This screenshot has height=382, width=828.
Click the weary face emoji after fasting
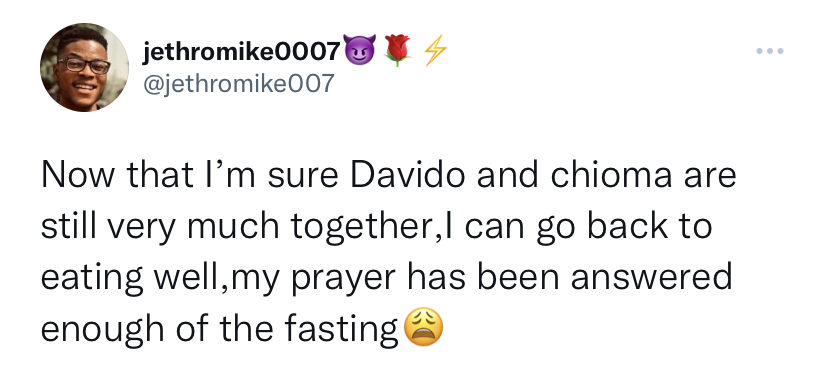tap(424, 327)
